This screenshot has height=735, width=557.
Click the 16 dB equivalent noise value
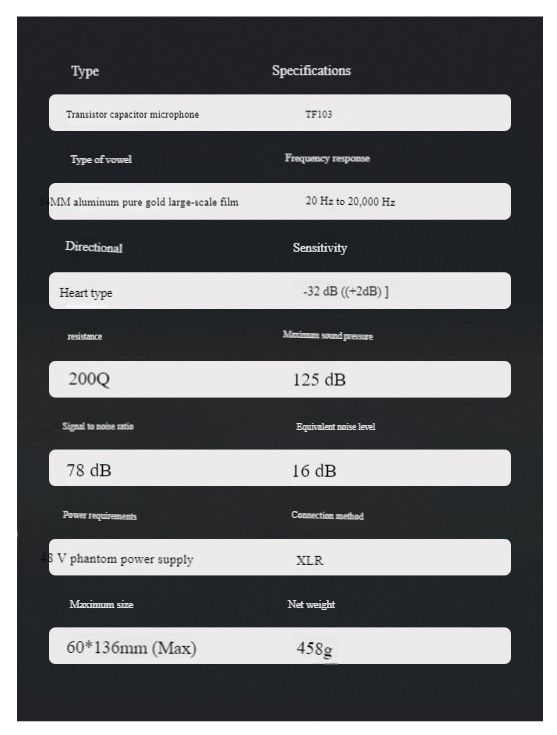(314, 471)
